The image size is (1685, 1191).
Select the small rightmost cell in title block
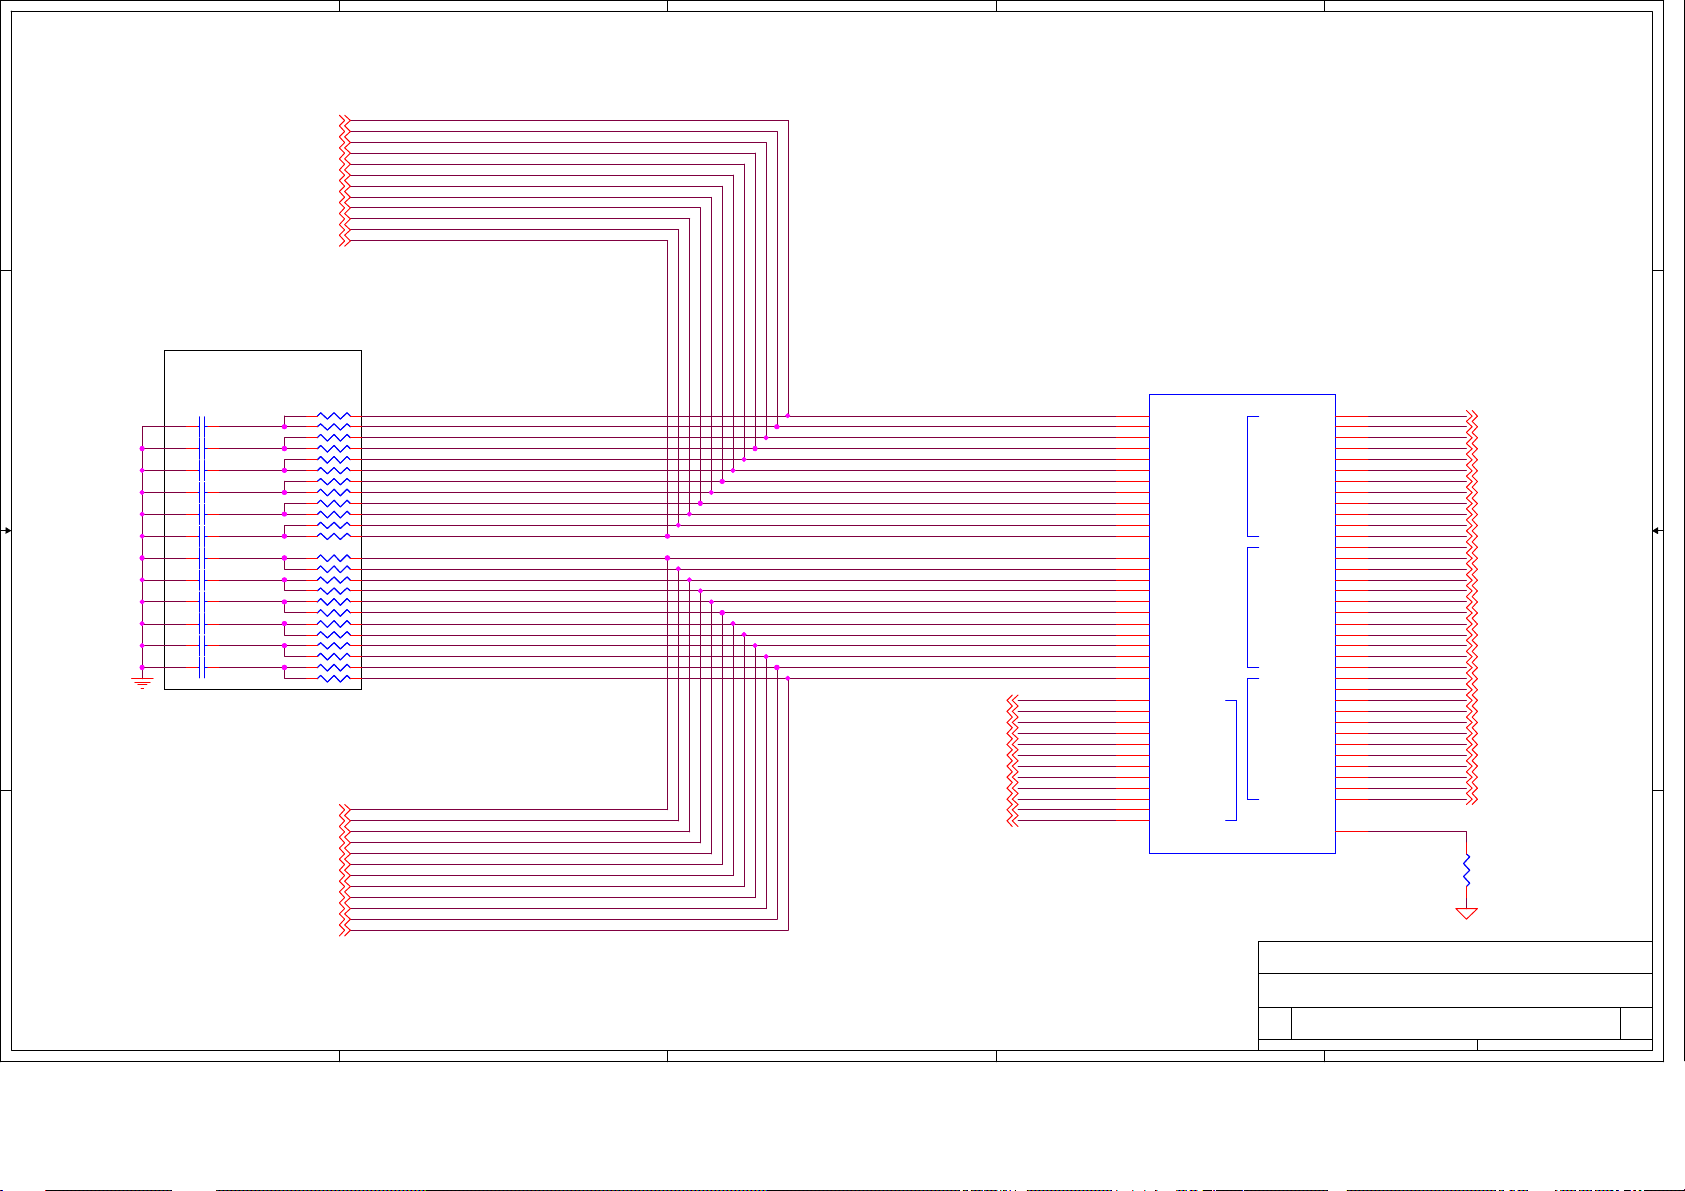1636,1023
